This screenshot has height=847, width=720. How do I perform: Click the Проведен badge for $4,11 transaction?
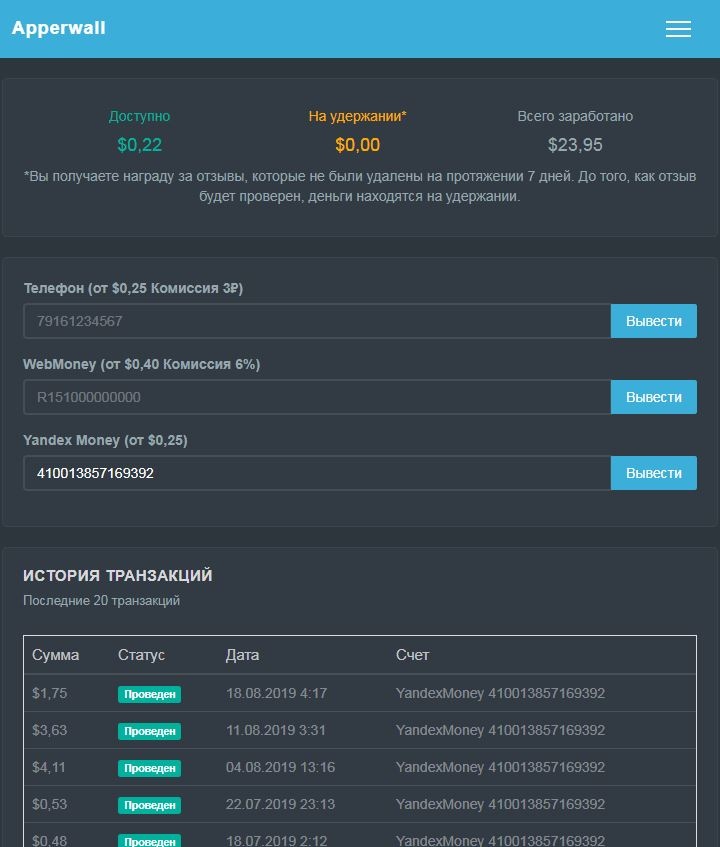point(150,768)
